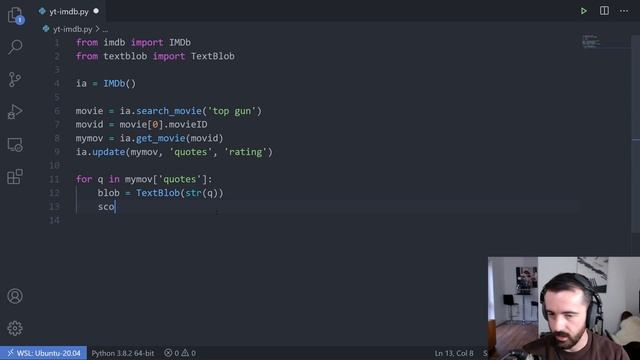Image resolution: width=640 pixels, height=360 pixels.
Task: Place cursor on line 1 IMDb import
Action: [x=180, y=42]
